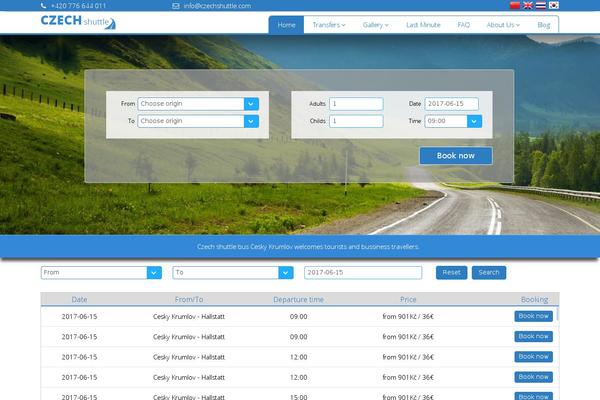This screenshot has width=600, height=400.
Task: Expand the Transfers menu
Action: (x=329, y=25)
